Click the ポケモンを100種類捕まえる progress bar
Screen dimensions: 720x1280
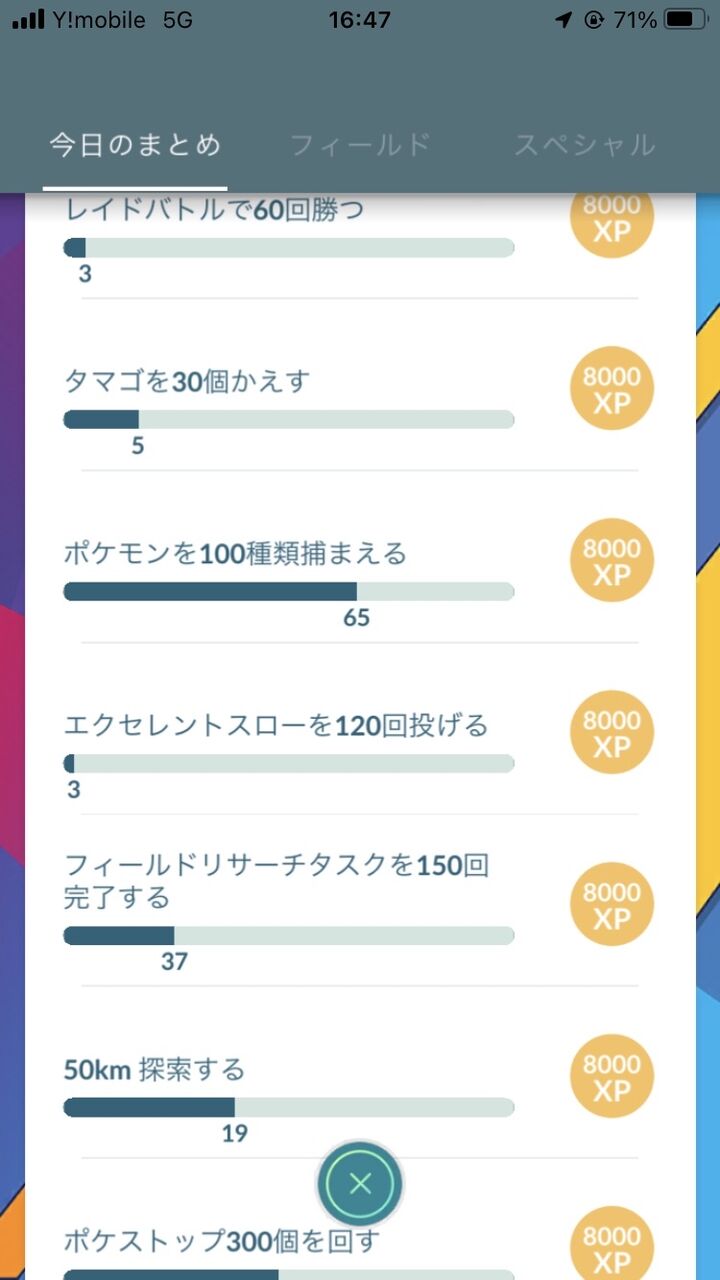(x=288, y=592)
